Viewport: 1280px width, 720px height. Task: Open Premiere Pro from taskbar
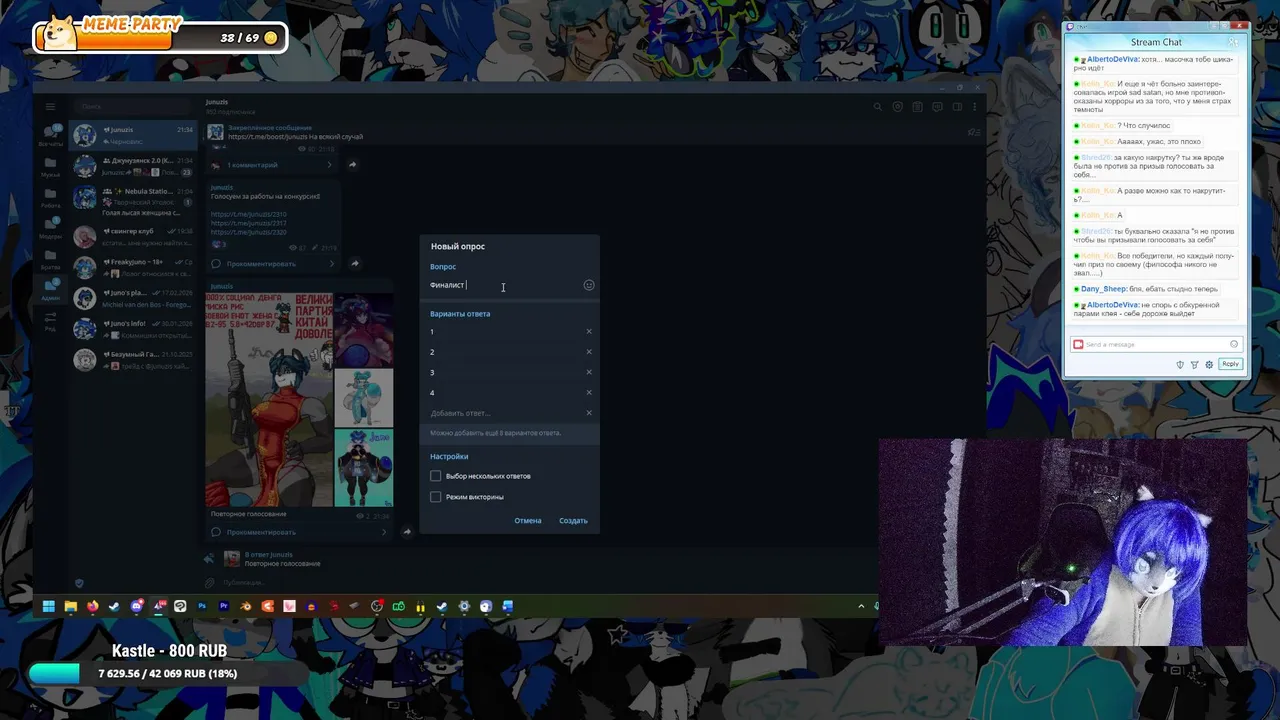coord(224,606)
